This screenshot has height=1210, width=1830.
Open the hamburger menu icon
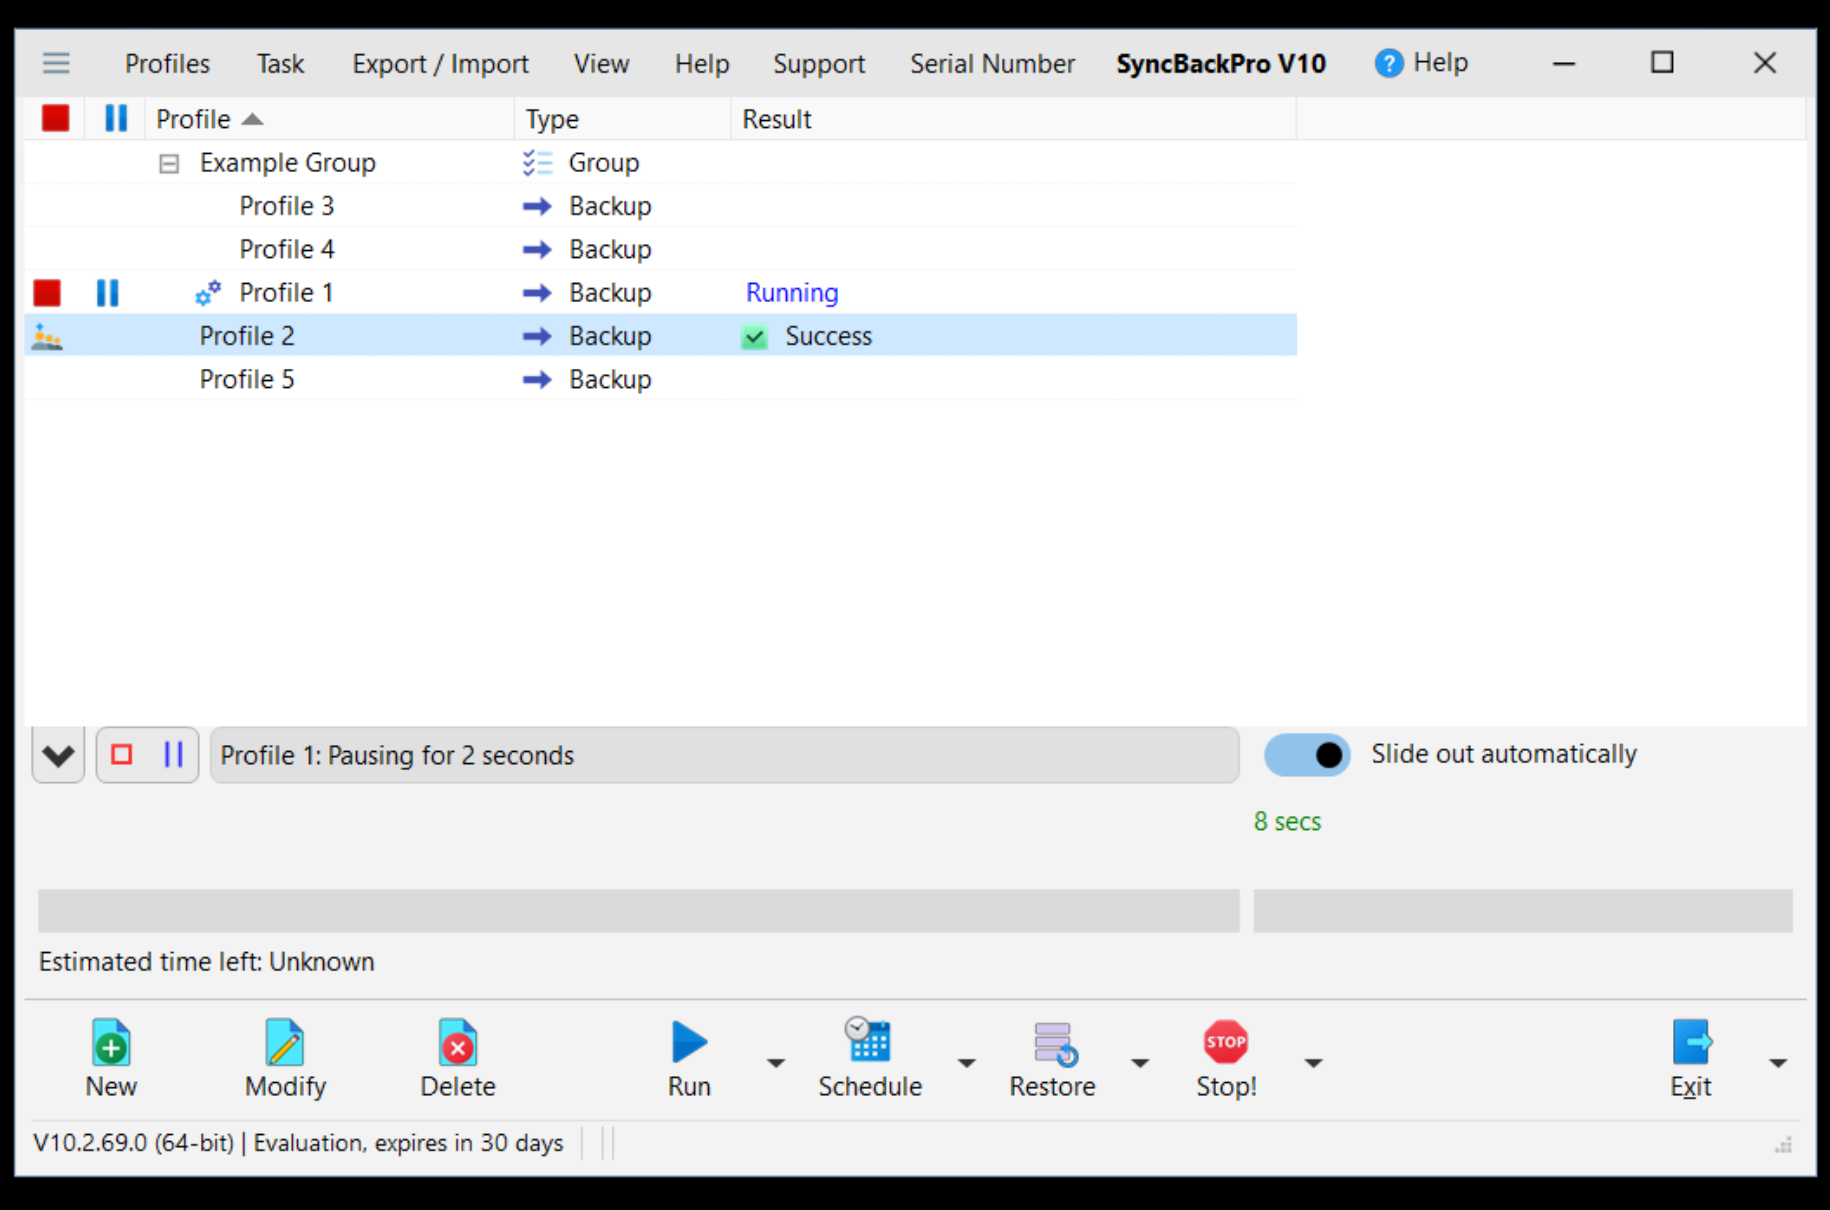56,63
